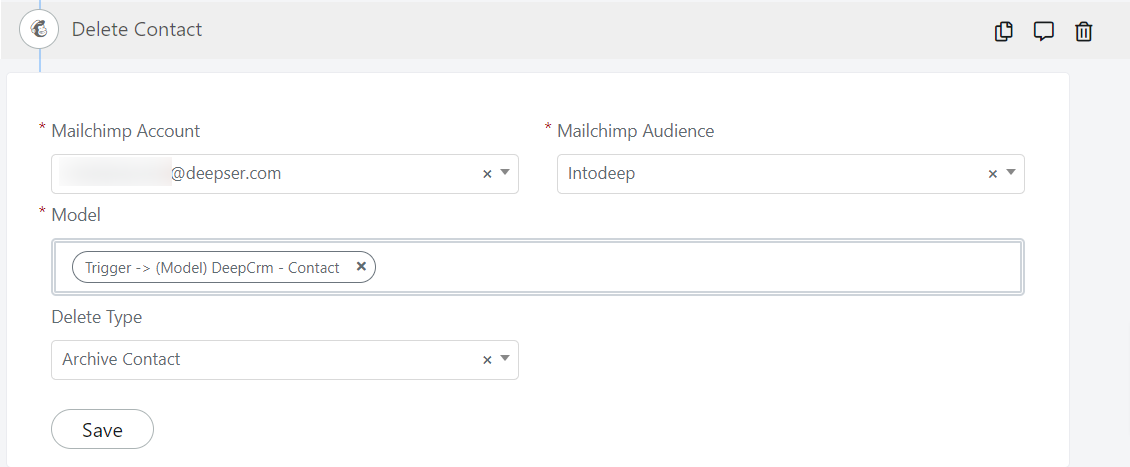The image size is (1130, 467).
Task: Click the Mailchimp logo icon
Action: [x=39, y=30]
